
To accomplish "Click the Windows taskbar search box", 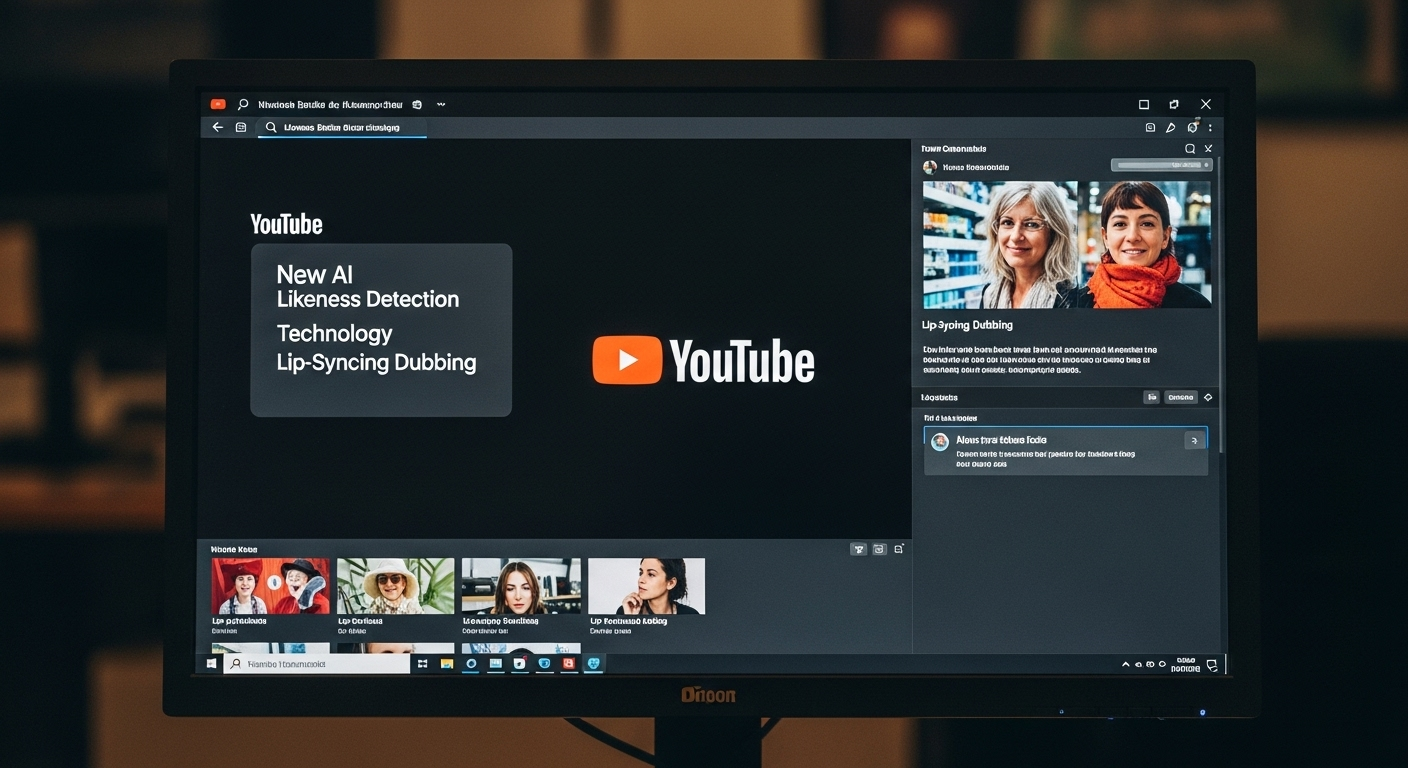I will click(317, 664).
